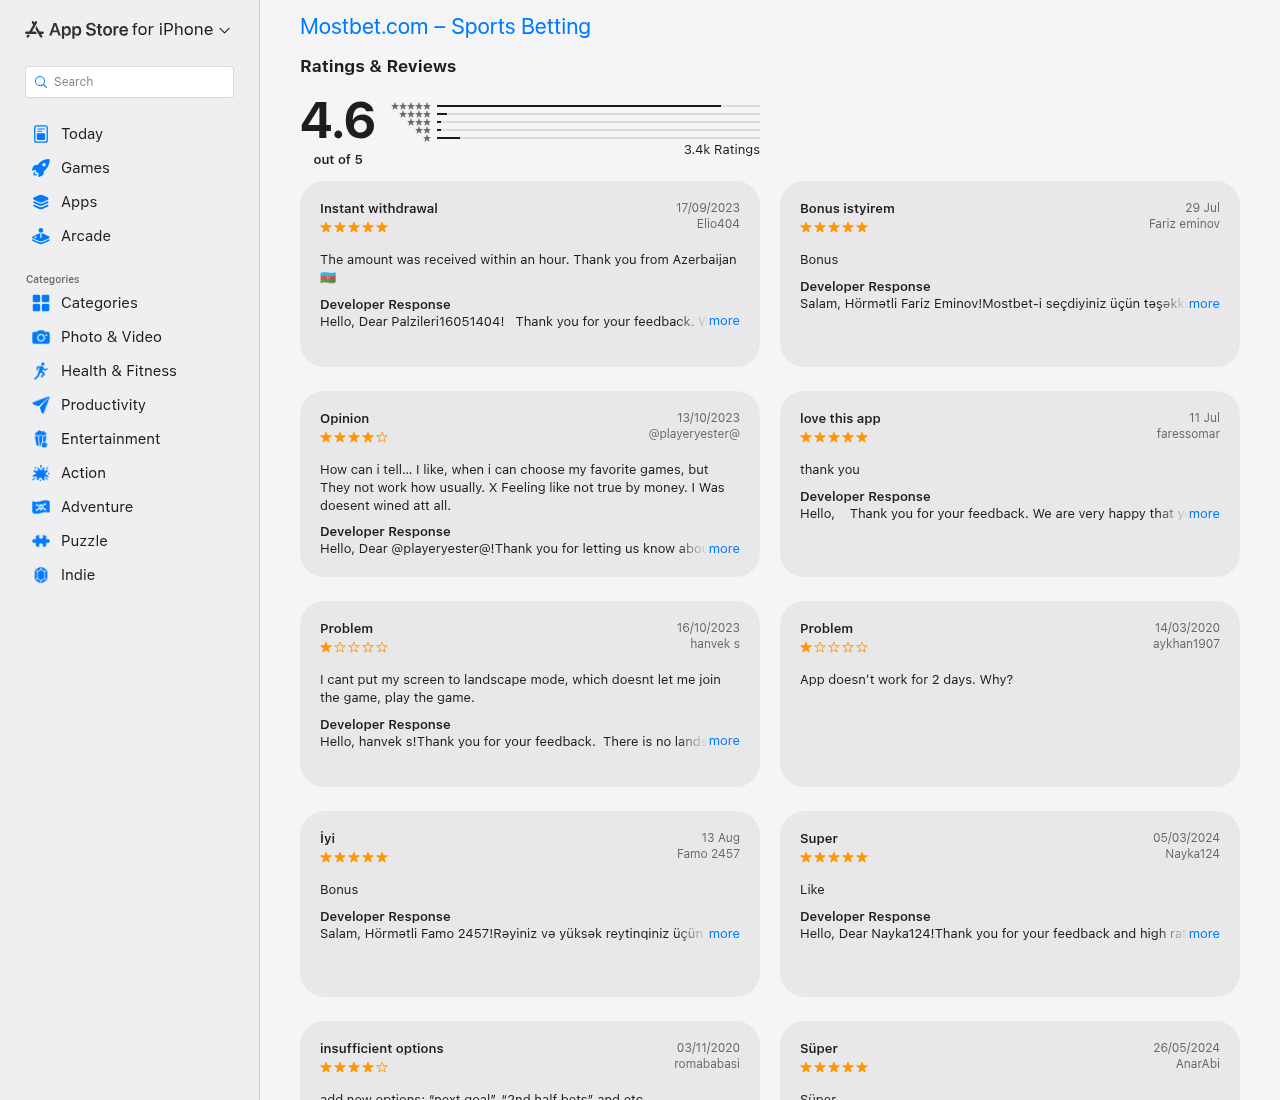Open the Indie category icon
Viewport: 1280px width, 1100px height.
41,575
